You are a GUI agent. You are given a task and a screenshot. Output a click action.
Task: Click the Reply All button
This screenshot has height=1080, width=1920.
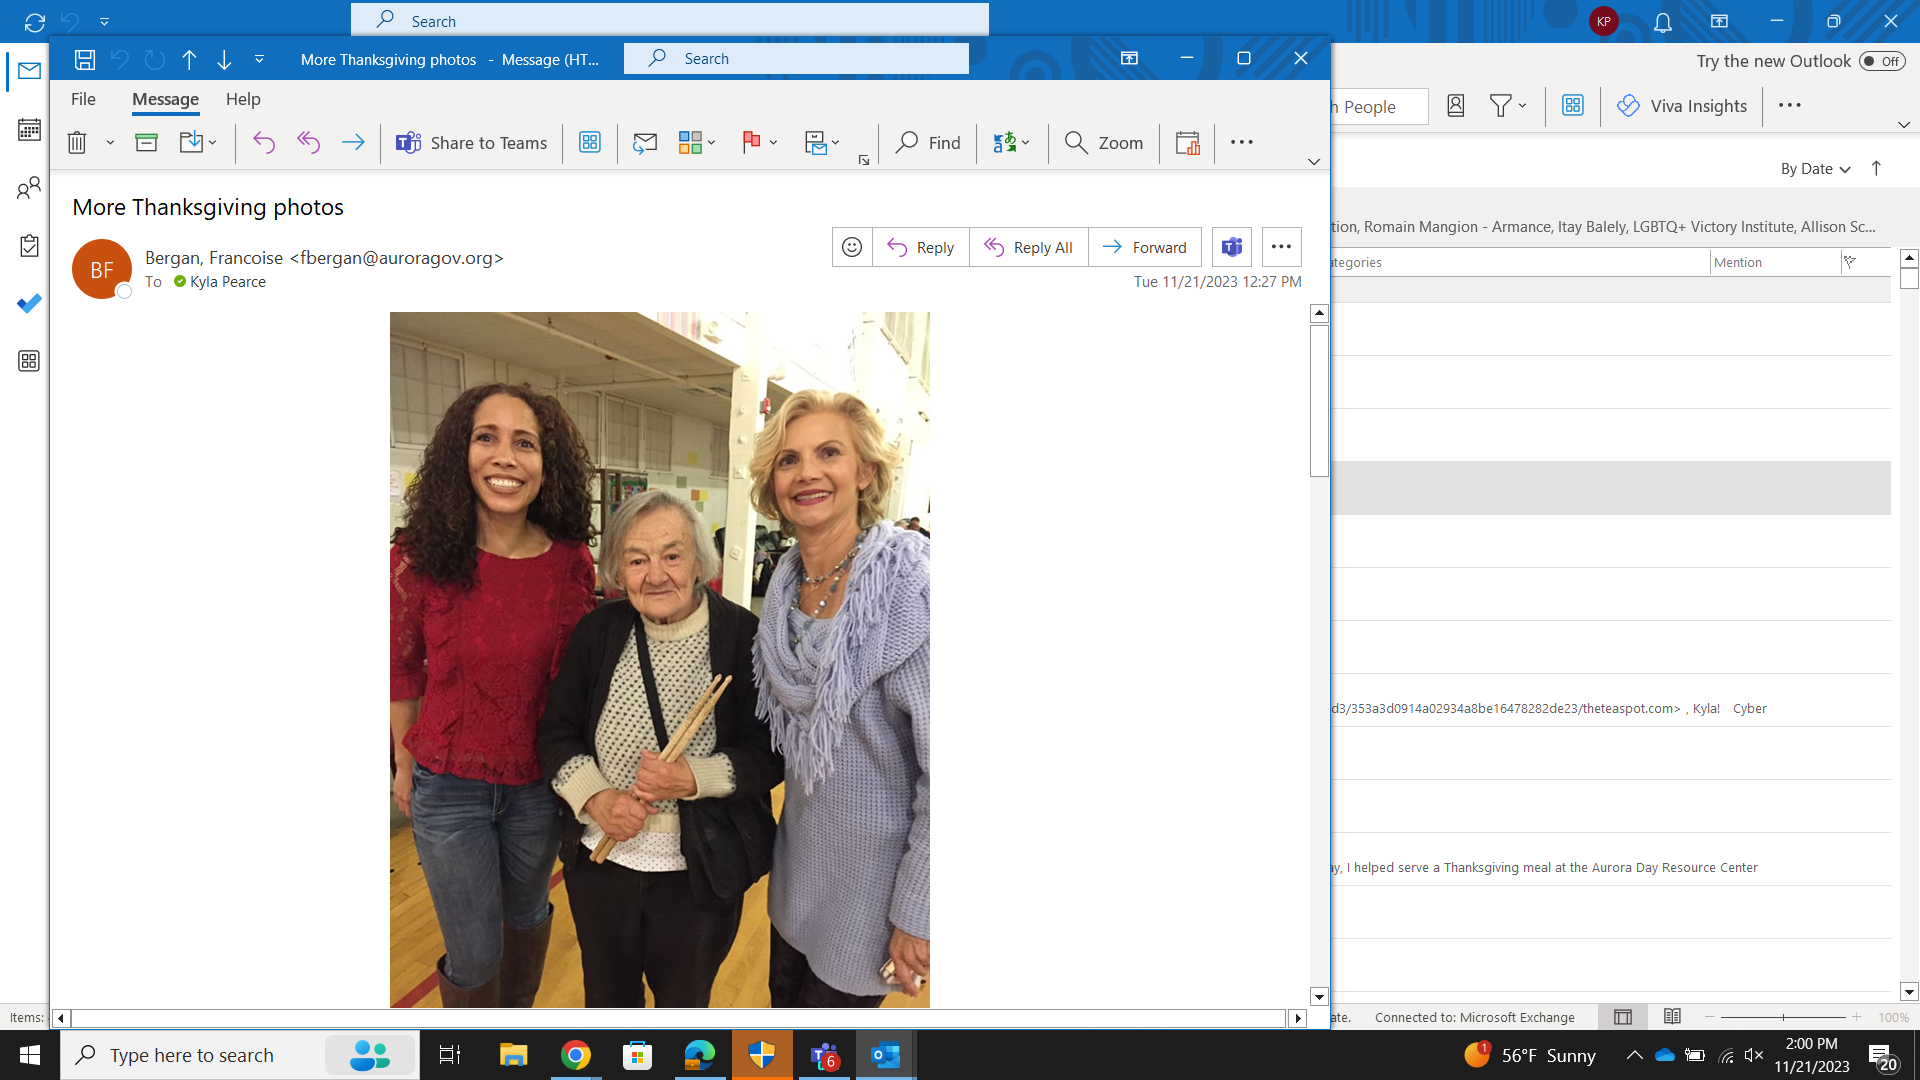[x=1028, y=247]
